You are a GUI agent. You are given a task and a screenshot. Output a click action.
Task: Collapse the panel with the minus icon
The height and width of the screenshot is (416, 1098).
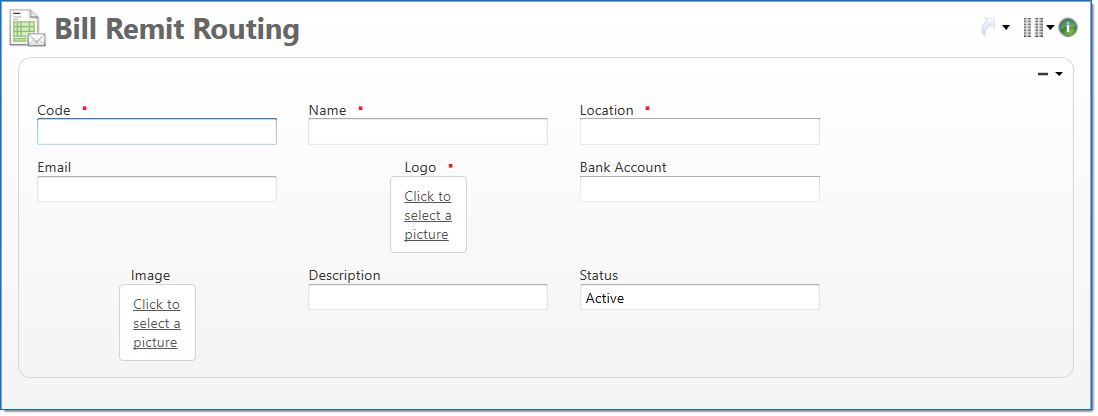1043,74
